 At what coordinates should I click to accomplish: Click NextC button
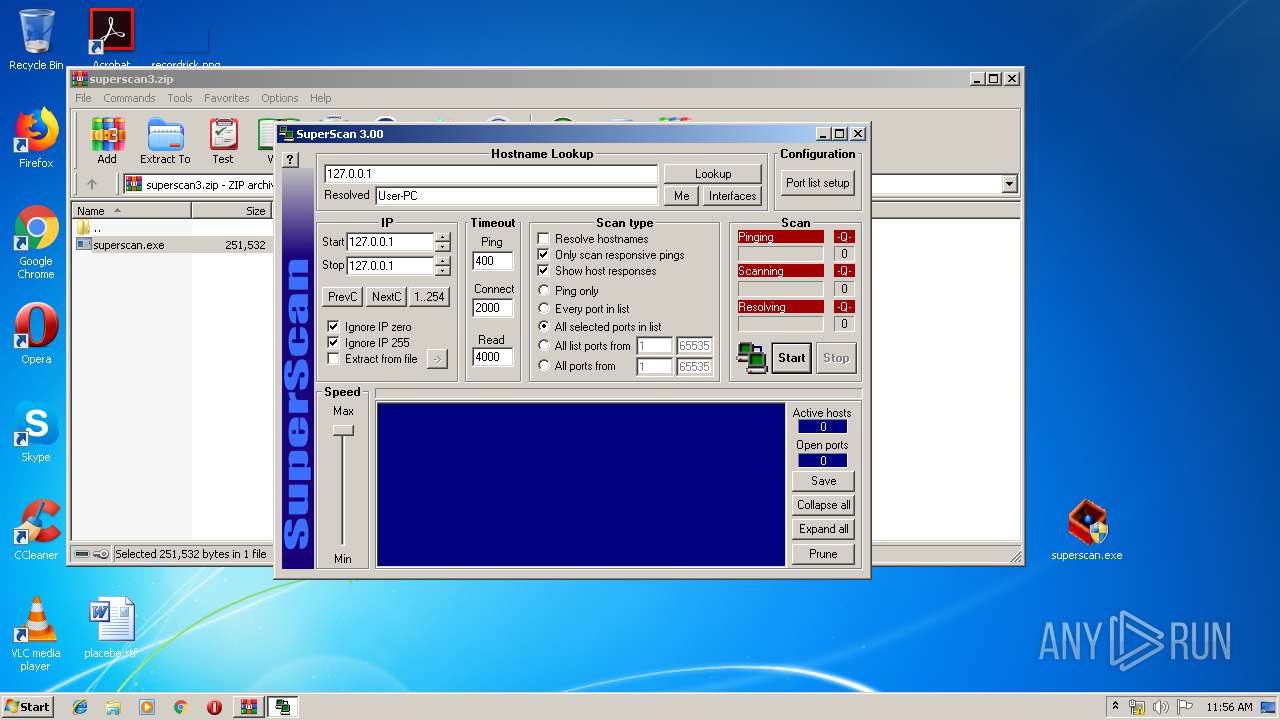coord(386,297)
